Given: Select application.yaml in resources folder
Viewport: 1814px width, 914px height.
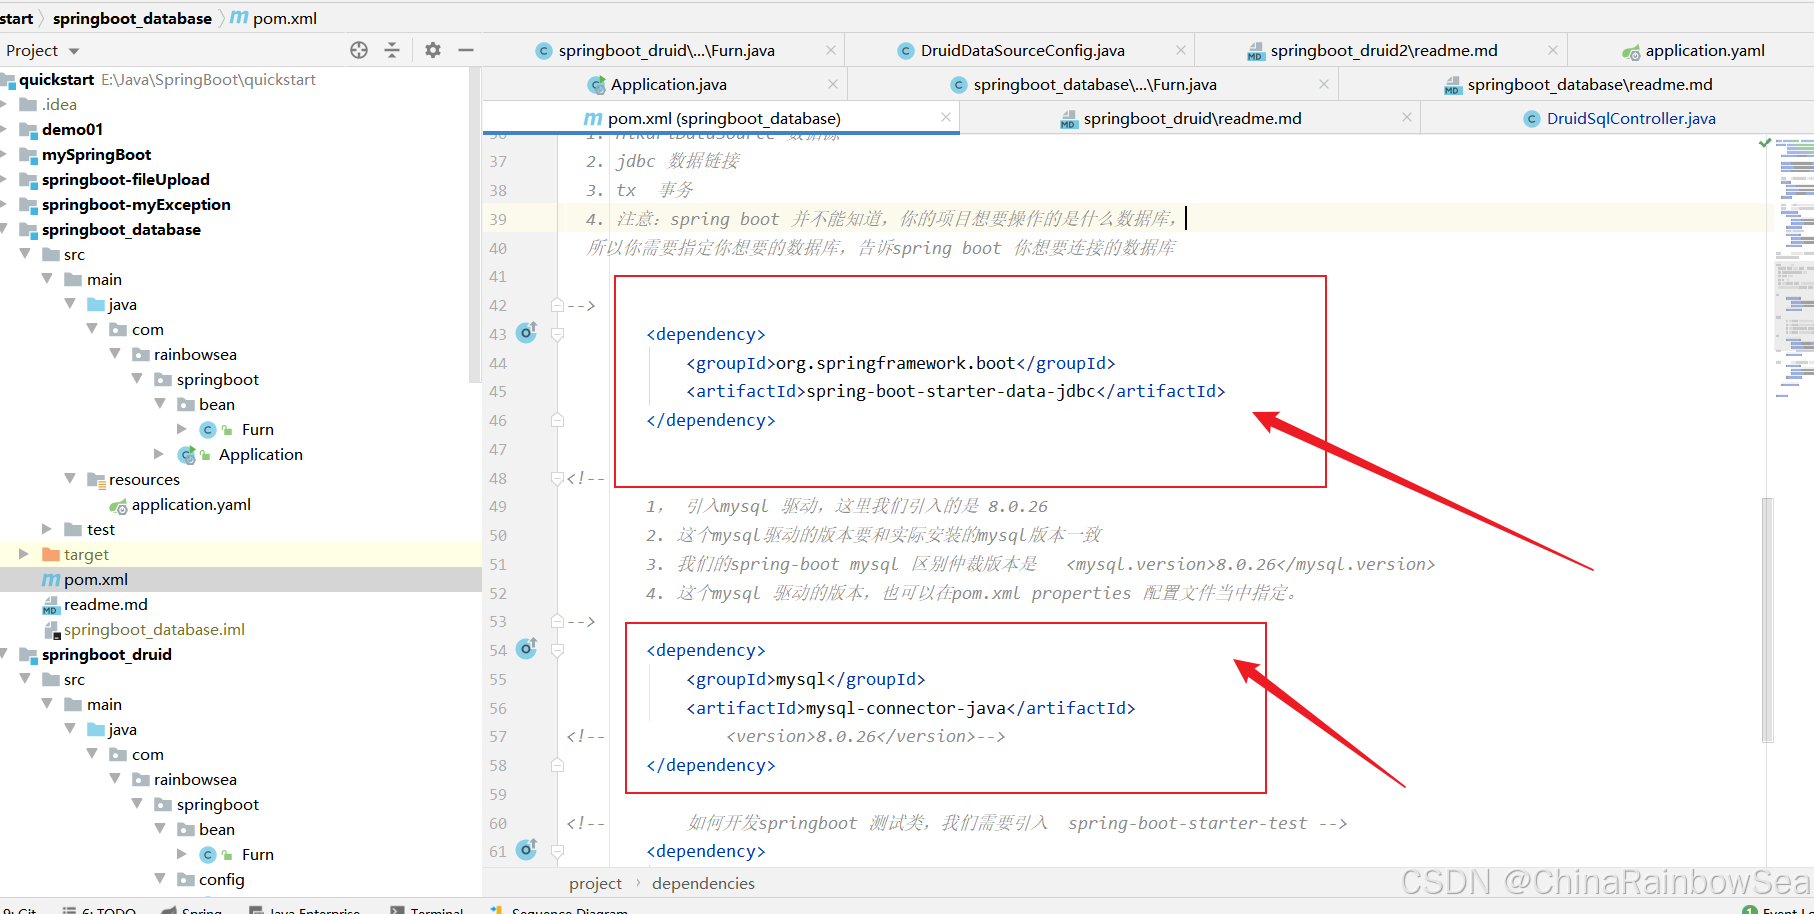Looking at the screenshot, I should [191, 504].
